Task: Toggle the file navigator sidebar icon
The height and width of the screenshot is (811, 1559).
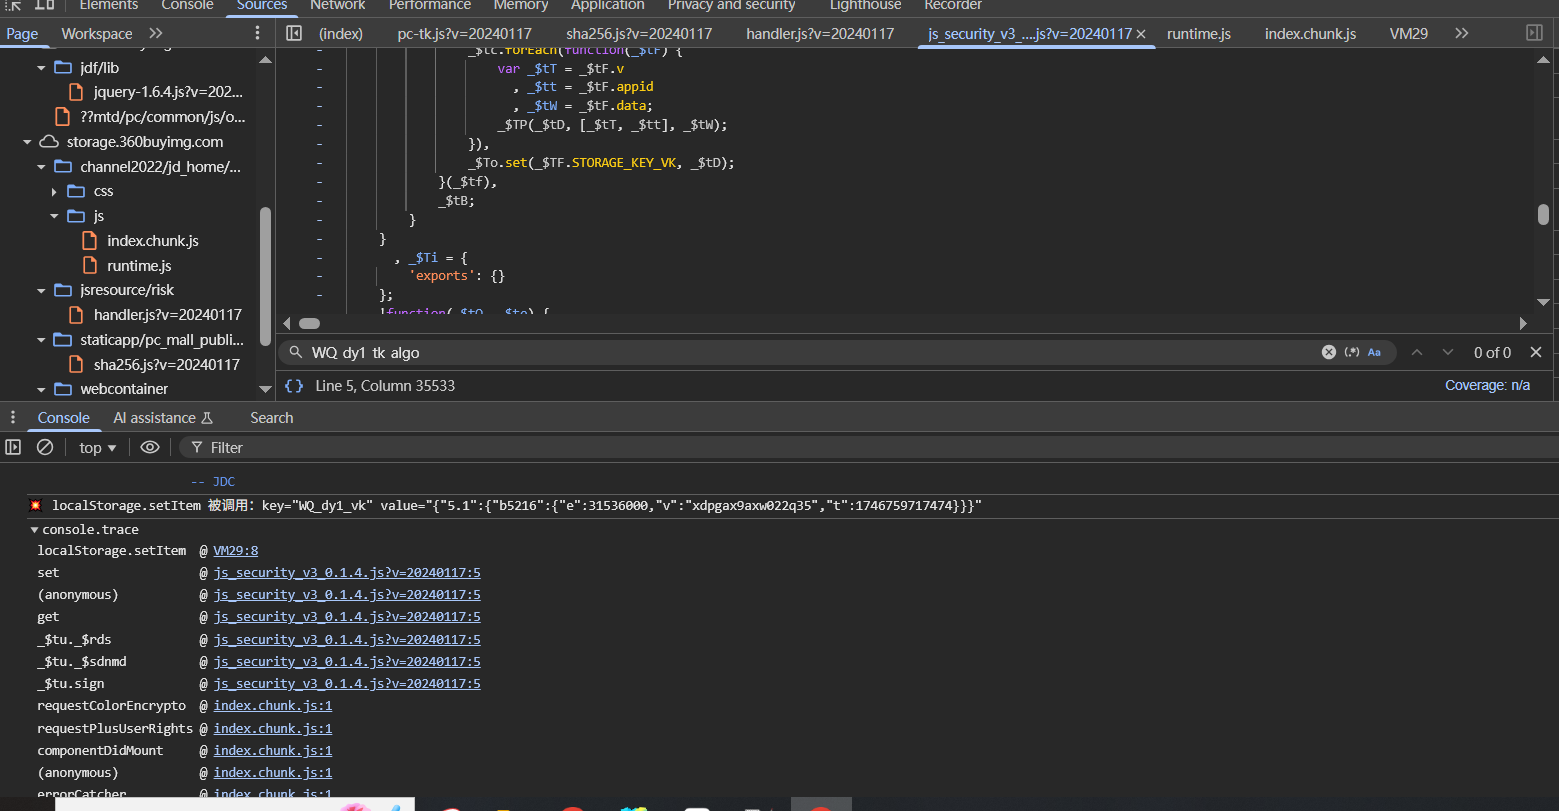Action: tap(294, 33)
